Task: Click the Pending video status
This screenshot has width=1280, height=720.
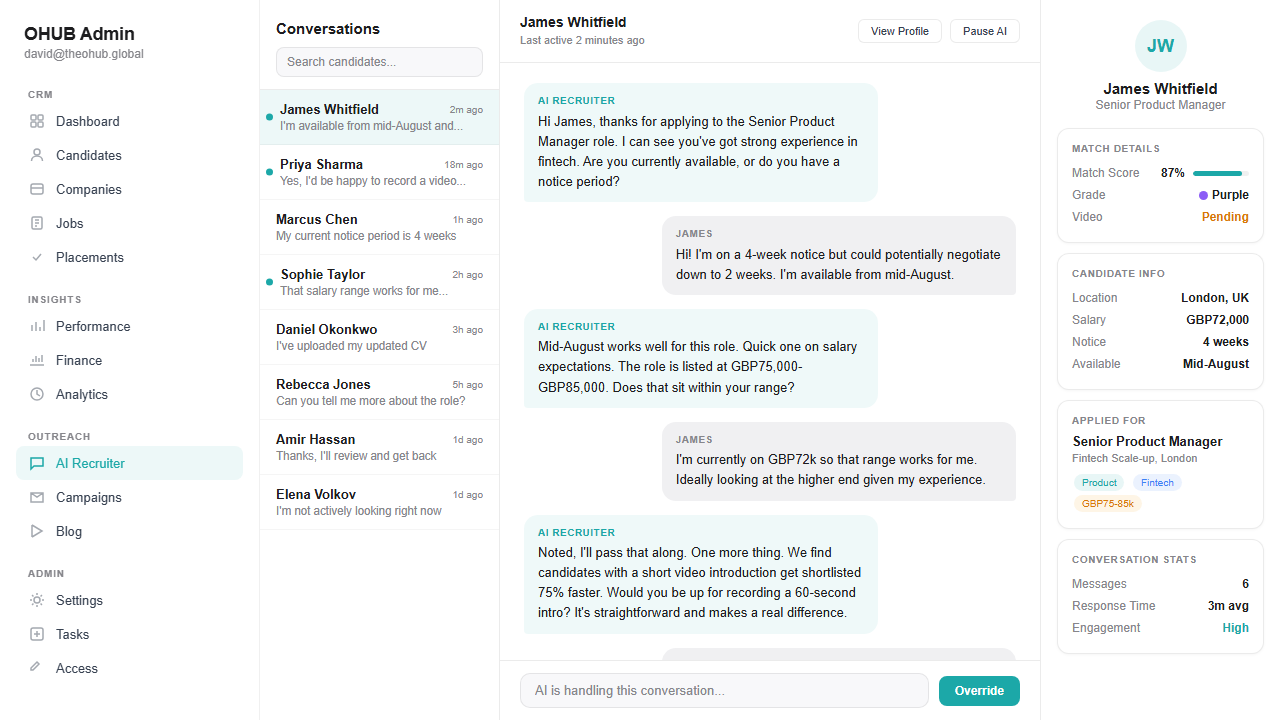Action: 1225,217
